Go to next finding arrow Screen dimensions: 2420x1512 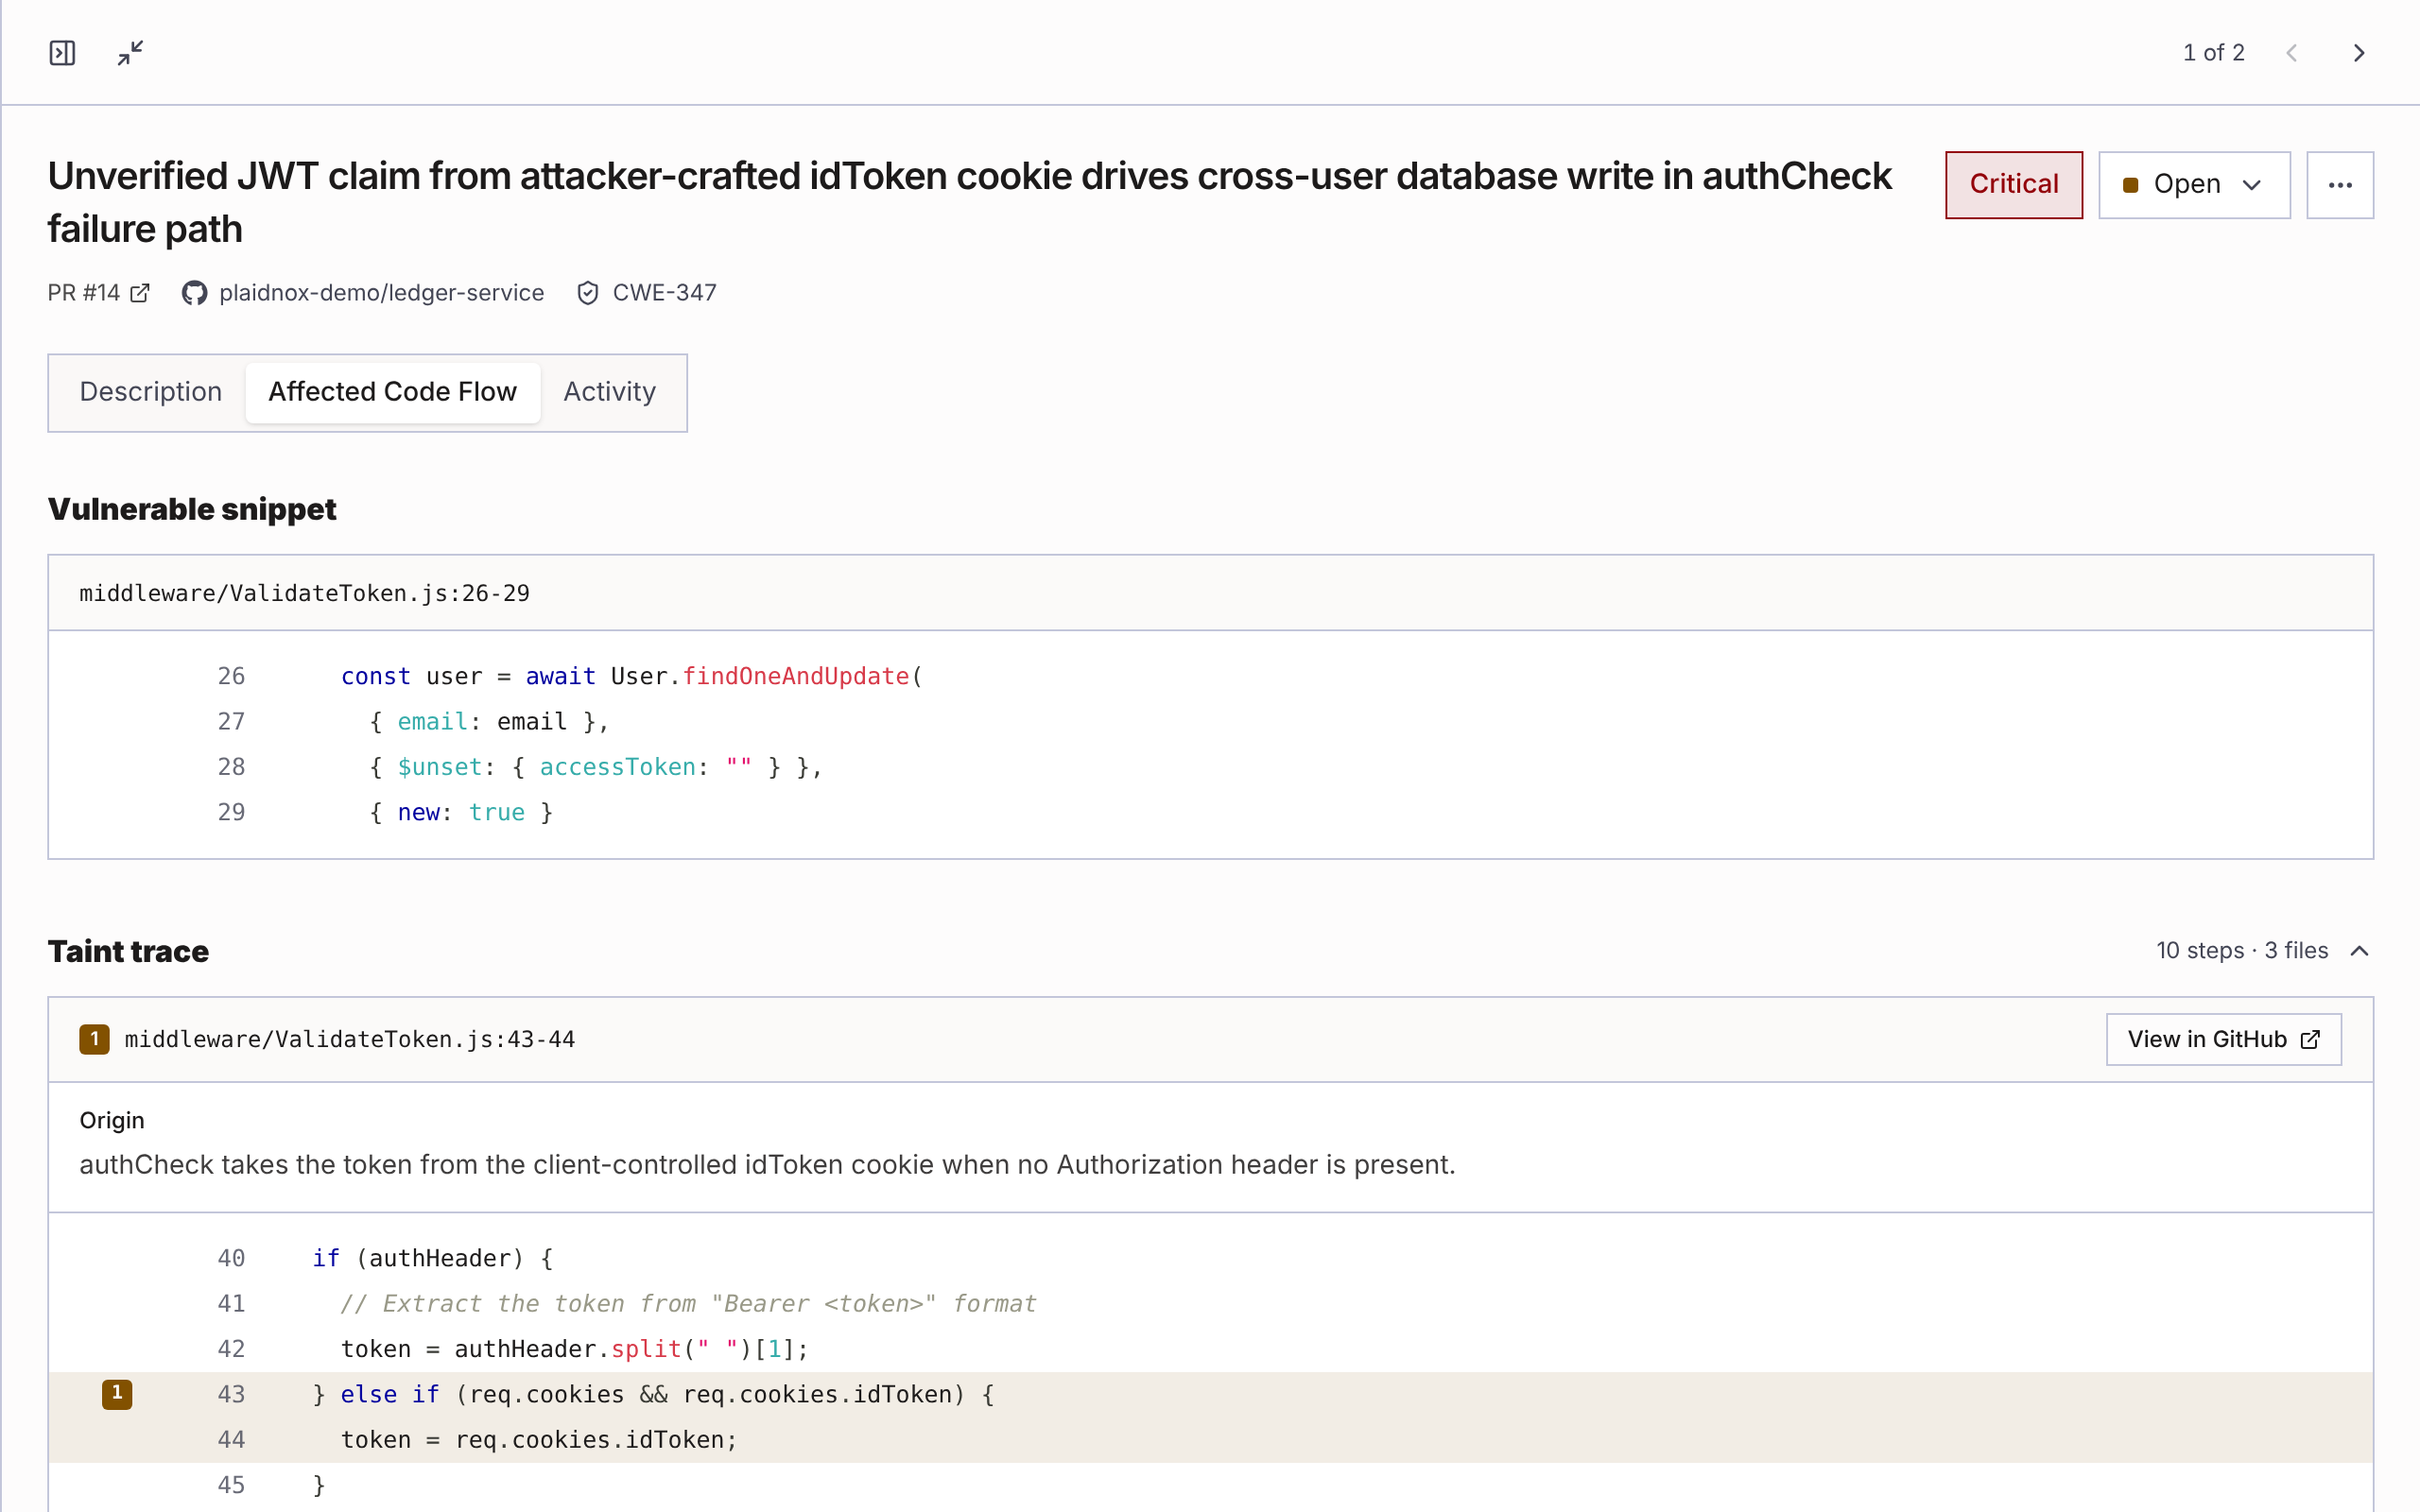2358,53
